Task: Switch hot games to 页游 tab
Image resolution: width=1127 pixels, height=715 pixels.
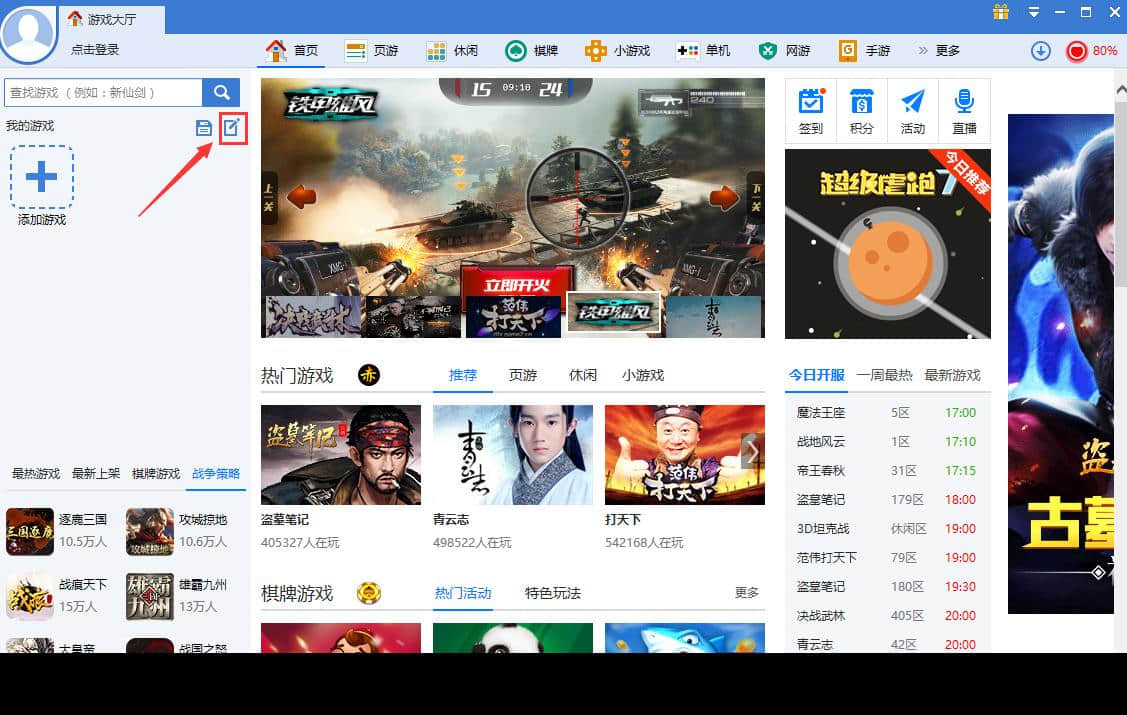Action: click(x=523, y=375)
